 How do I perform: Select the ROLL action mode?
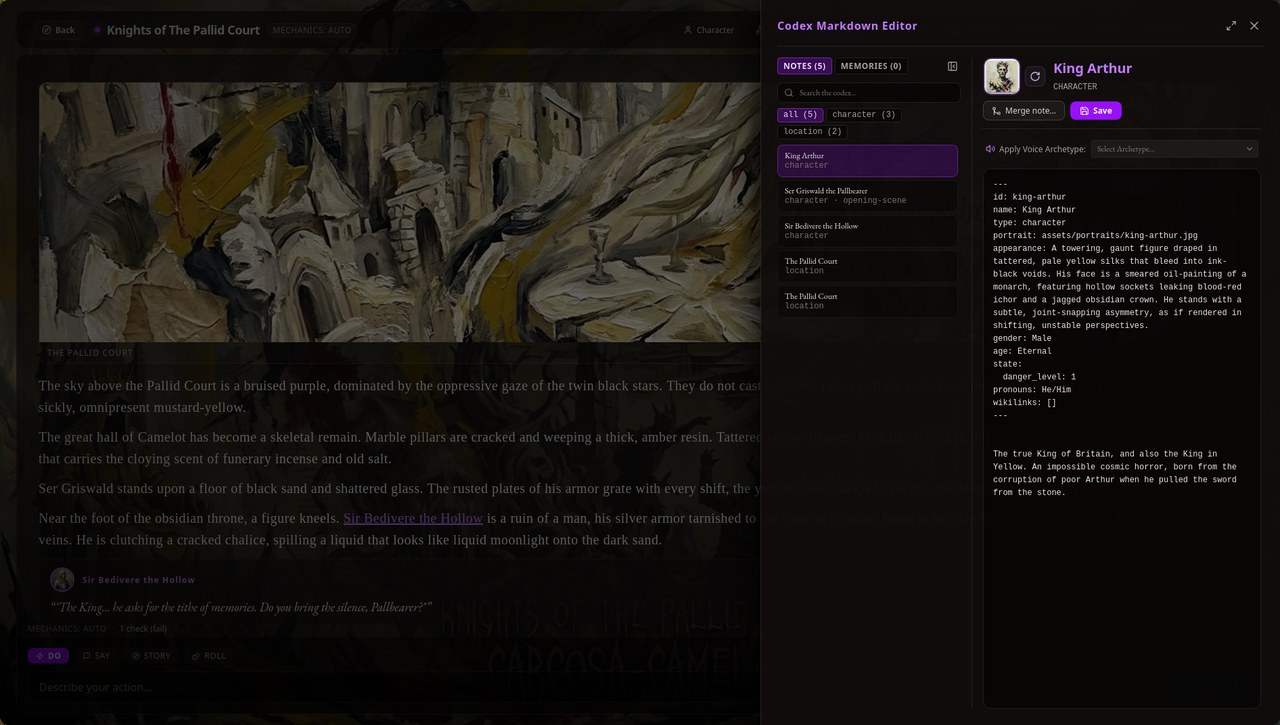(x=208, y=656)
